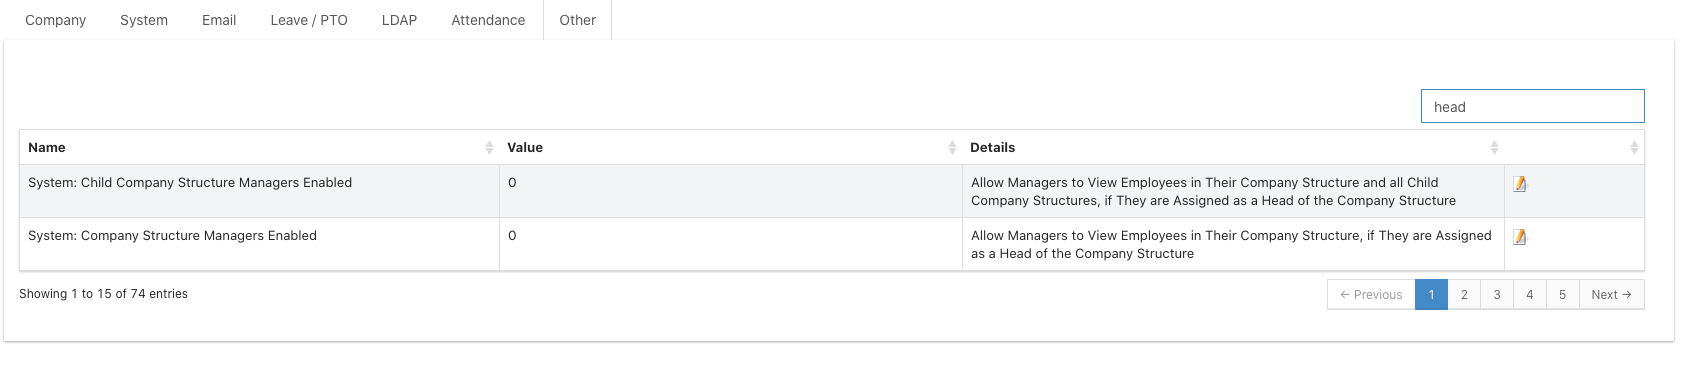
Task: Select the Other tab
Action: (x=578, y=20)
